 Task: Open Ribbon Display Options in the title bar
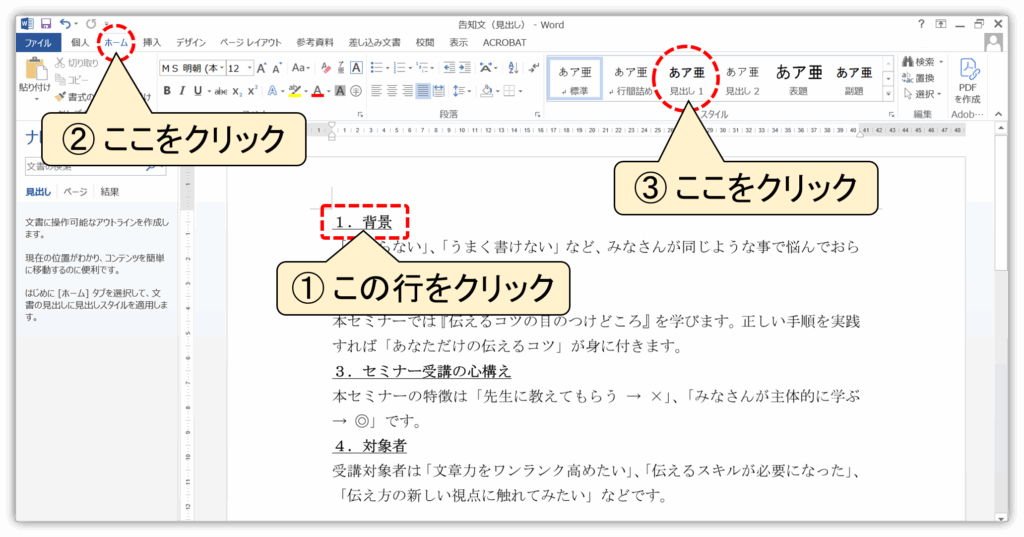pyautogui.click(x=940, y=24)
